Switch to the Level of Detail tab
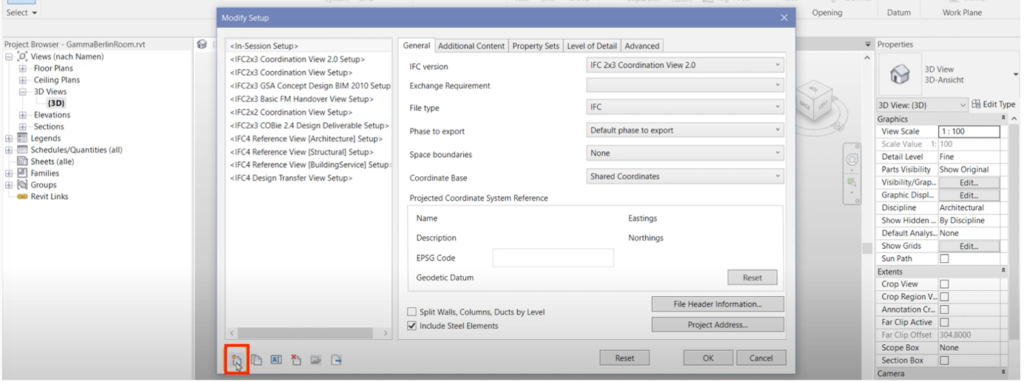 pyautogui.click(x=592, y=46)
